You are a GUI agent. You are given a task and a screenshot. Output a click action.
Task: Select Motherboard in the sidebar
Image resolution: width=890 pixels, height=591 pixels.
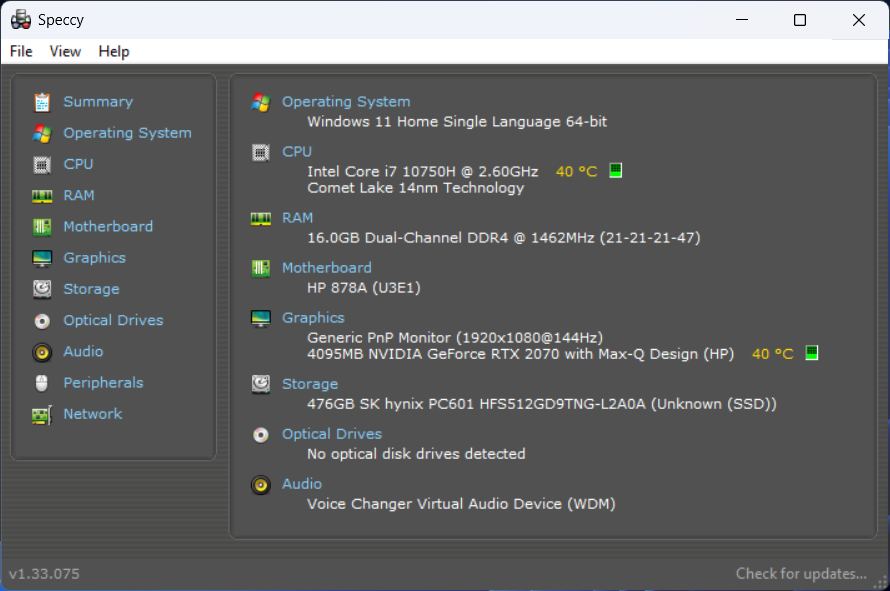108,227
